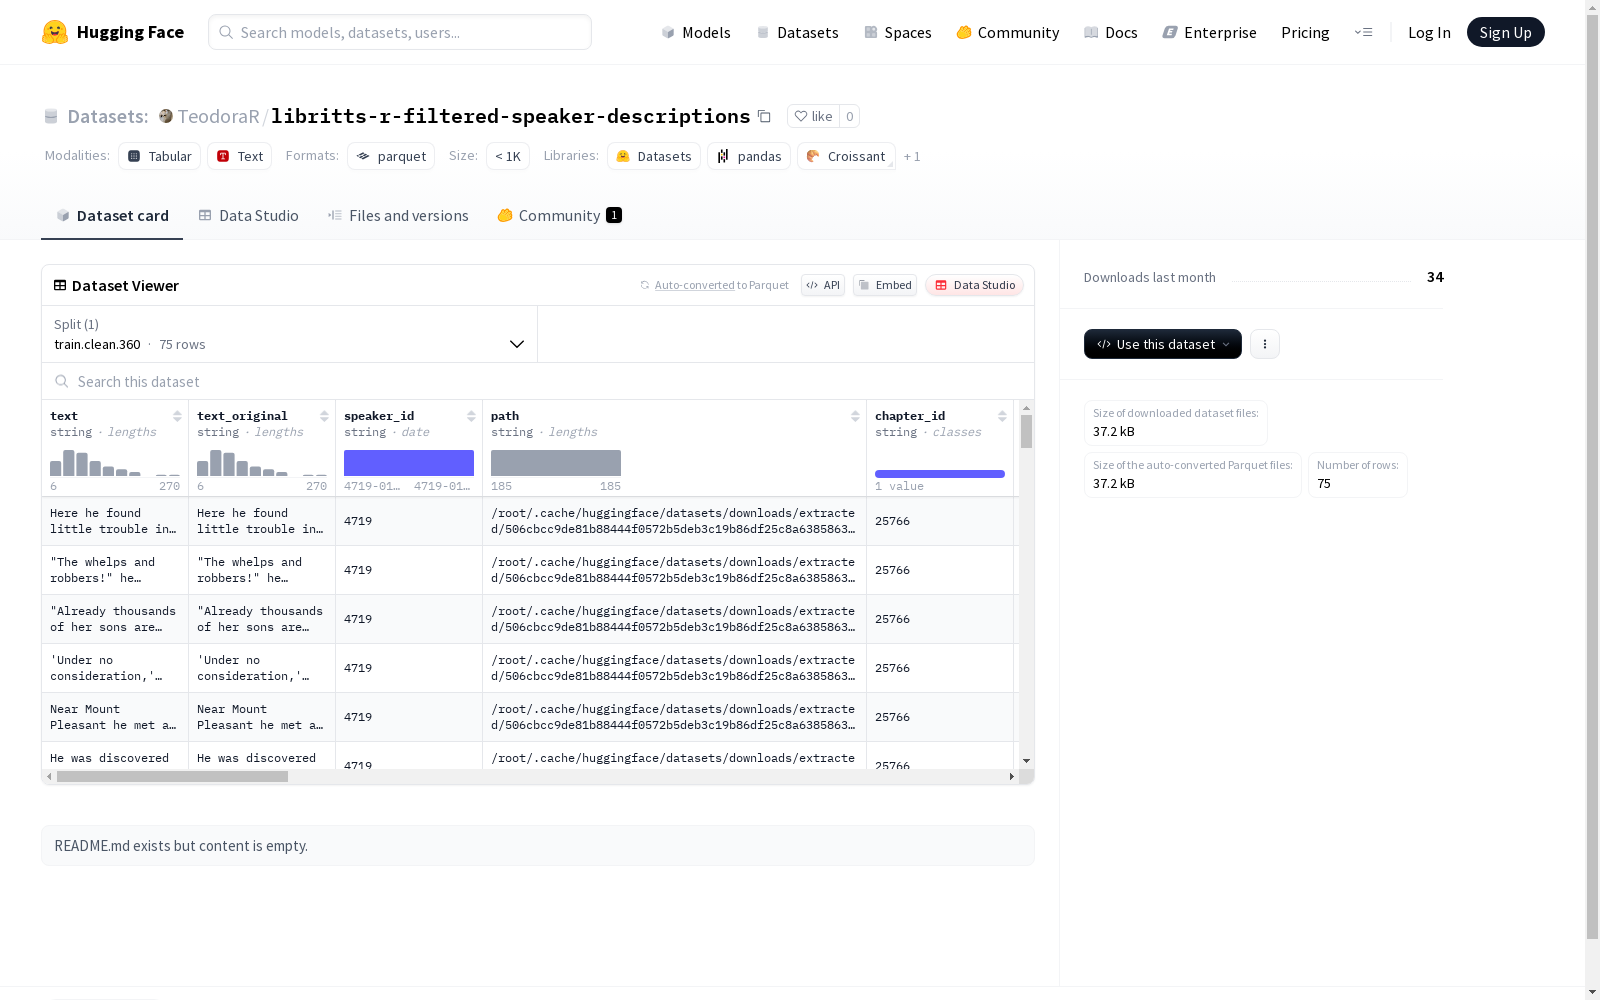
Task: Open the Files and versions tab
Action: coord(398,216)
